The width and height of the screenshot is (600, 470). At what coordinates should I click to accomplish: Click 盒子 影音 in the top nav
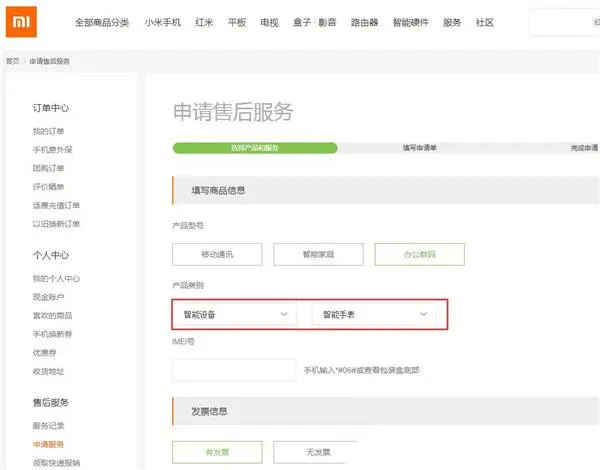(315, 23)
